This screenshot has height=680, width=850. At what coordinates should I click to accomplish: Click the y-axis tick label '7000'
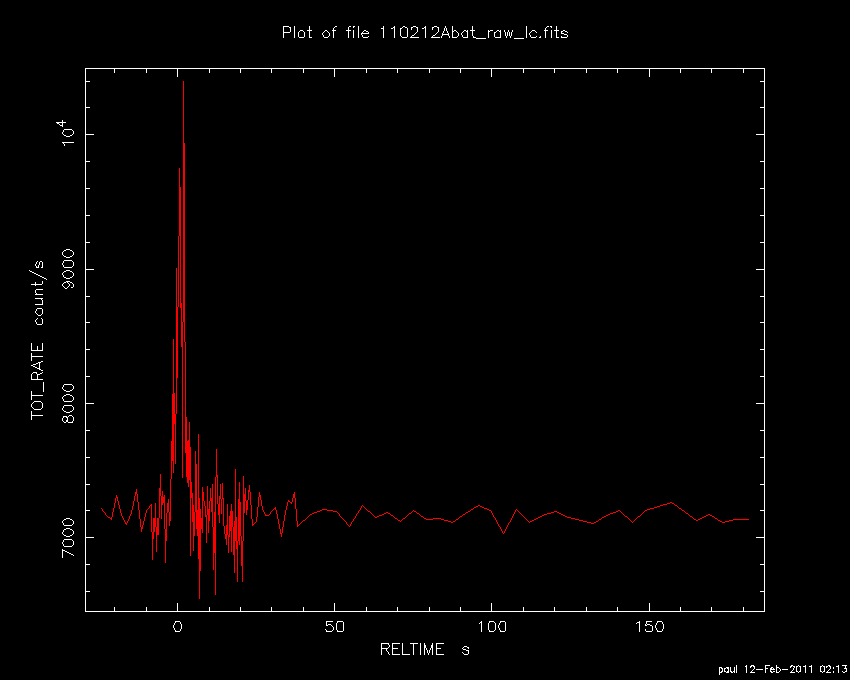(x=68, y=537)
